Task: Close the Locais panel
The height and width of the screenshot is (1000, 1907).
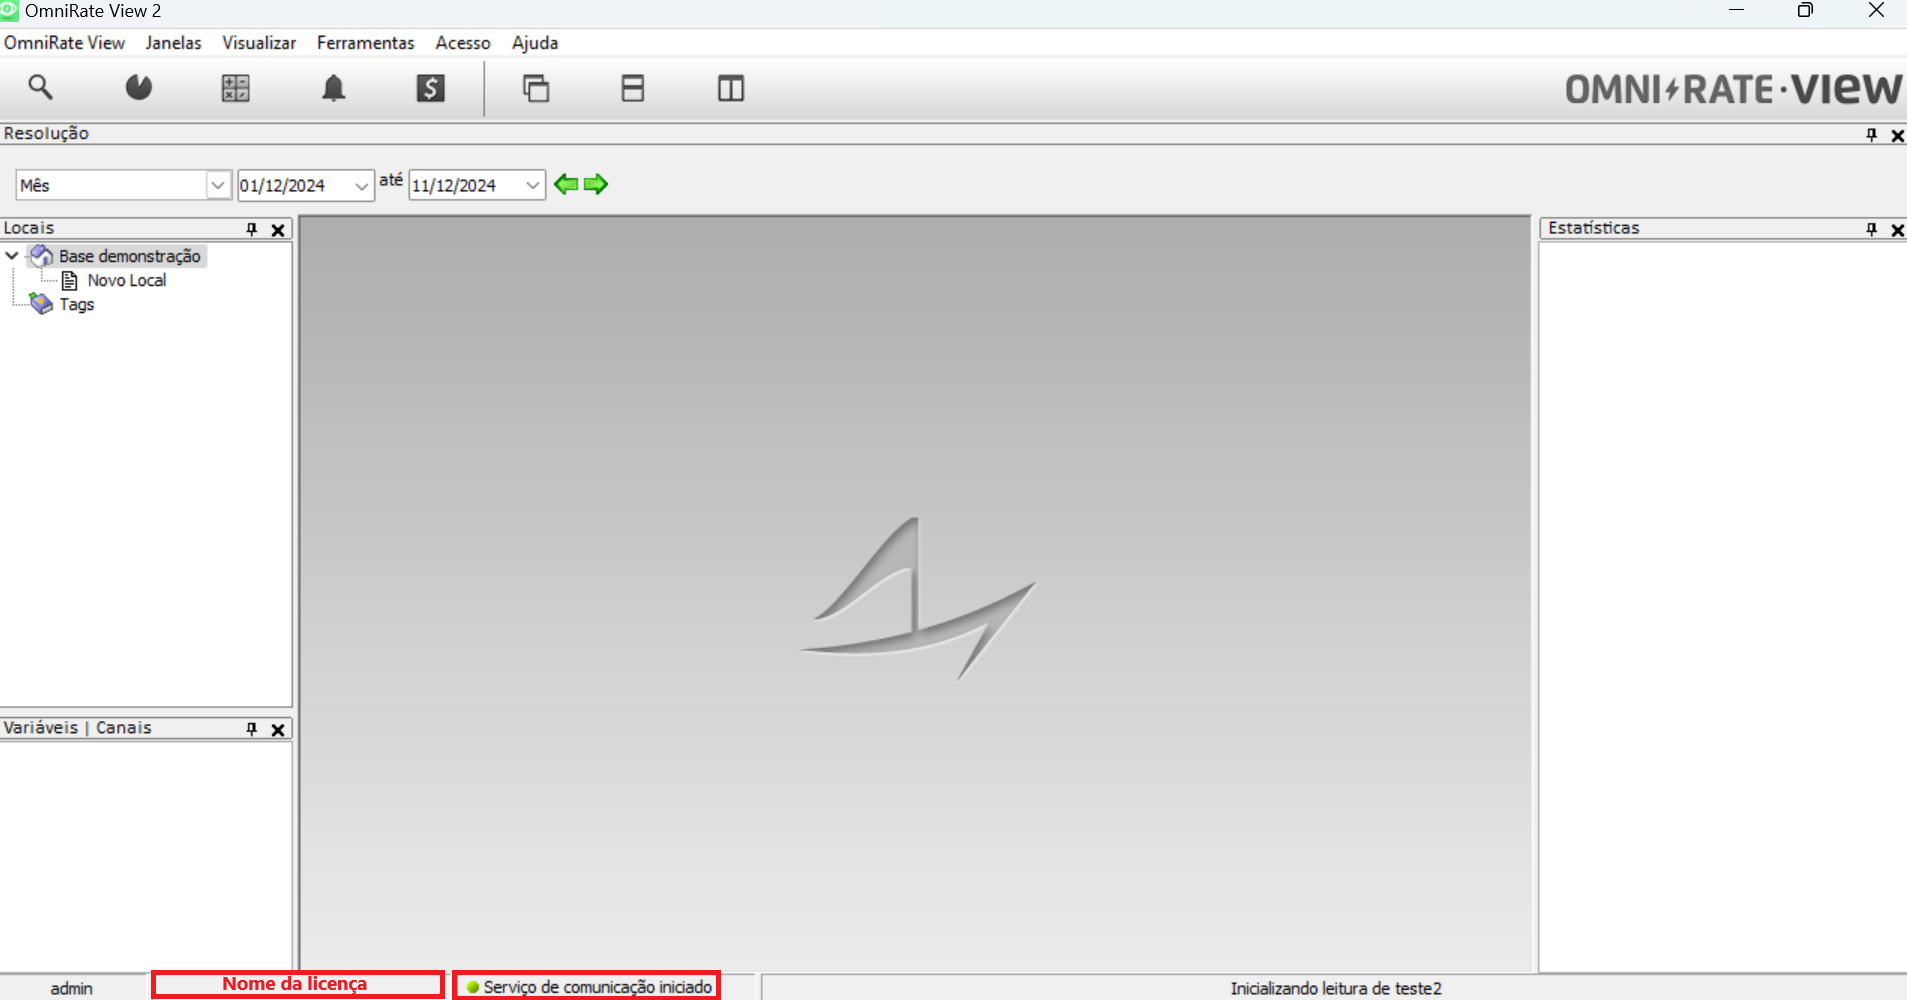Action: pos(278,230)
